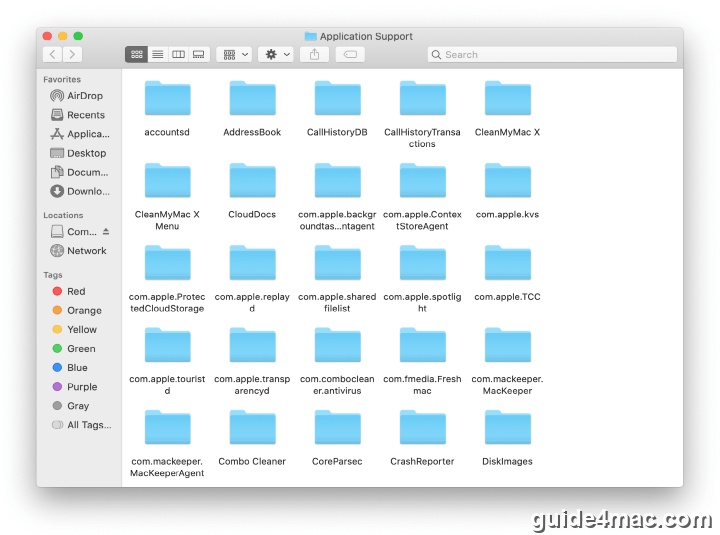The width and height of the screenshot is (720, 535).
Task: Open Documents in the sidebar
Action: tap(79, 172)
